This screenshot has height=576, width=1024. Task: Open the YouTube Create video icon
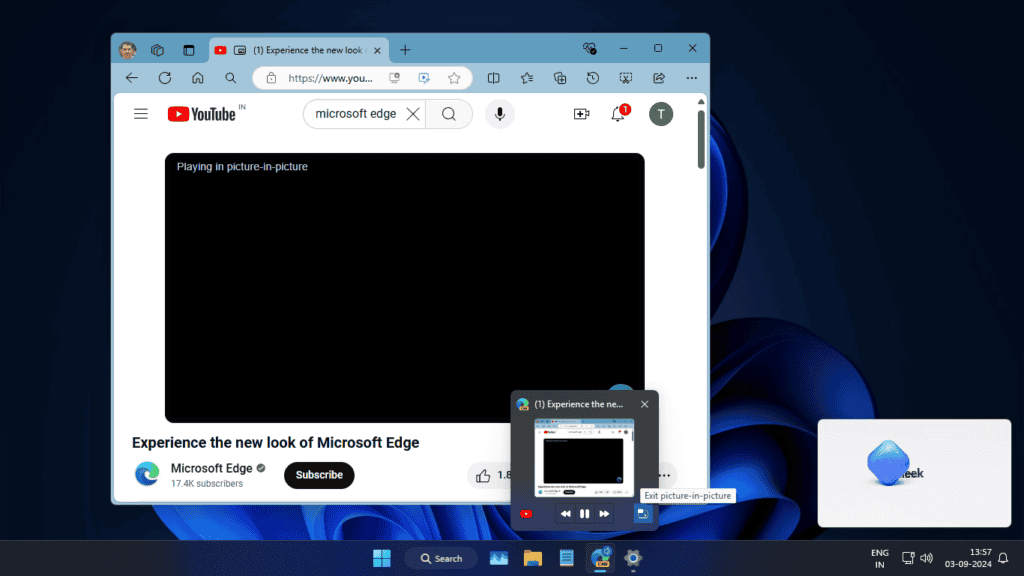(x=581, y=114)
